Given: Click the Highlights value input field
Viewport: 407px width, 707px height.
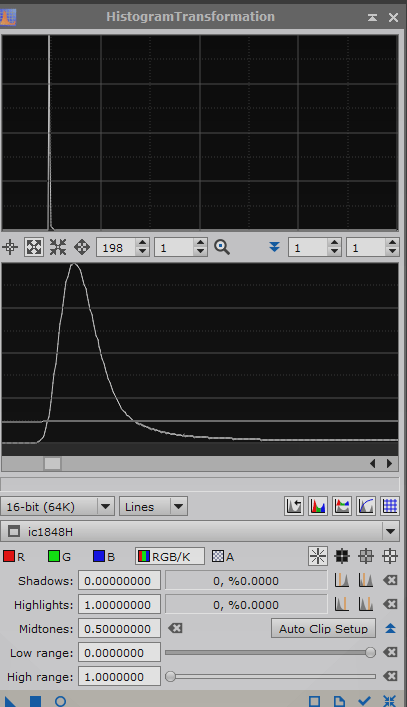Looking at the screenshot, I should tap(119, 604).
